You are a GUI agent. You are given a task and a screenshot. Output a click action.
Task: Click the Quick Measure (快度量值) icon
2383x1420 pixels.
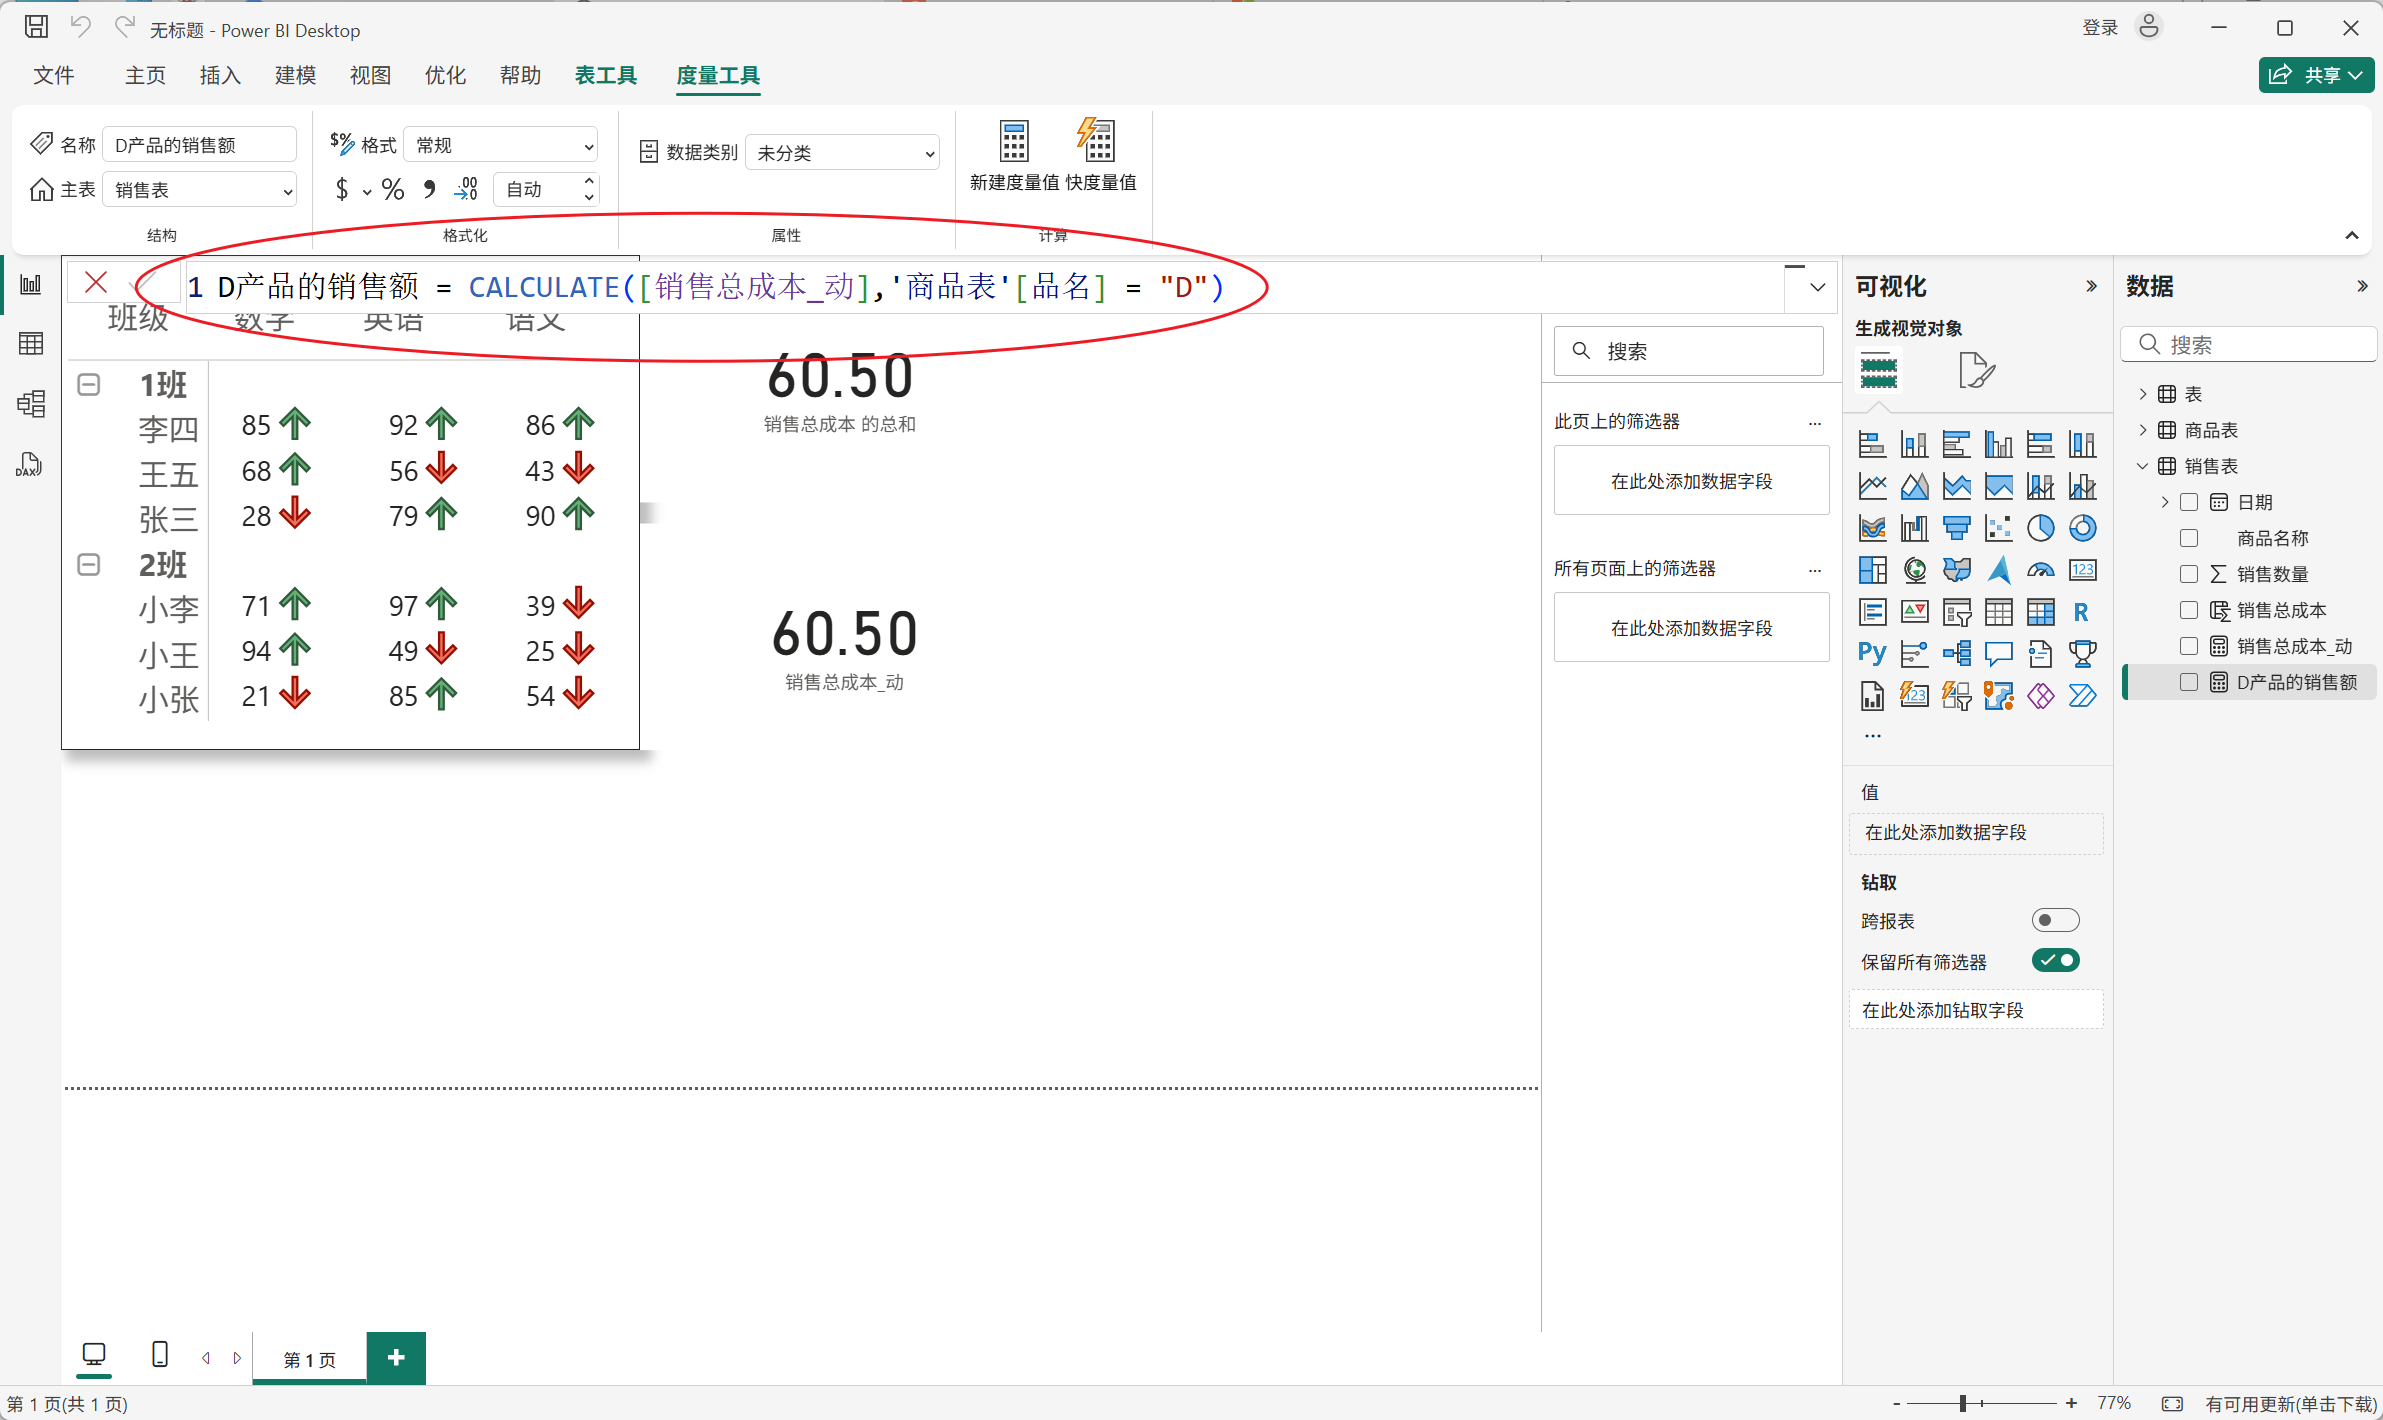tap(1097, 142)
